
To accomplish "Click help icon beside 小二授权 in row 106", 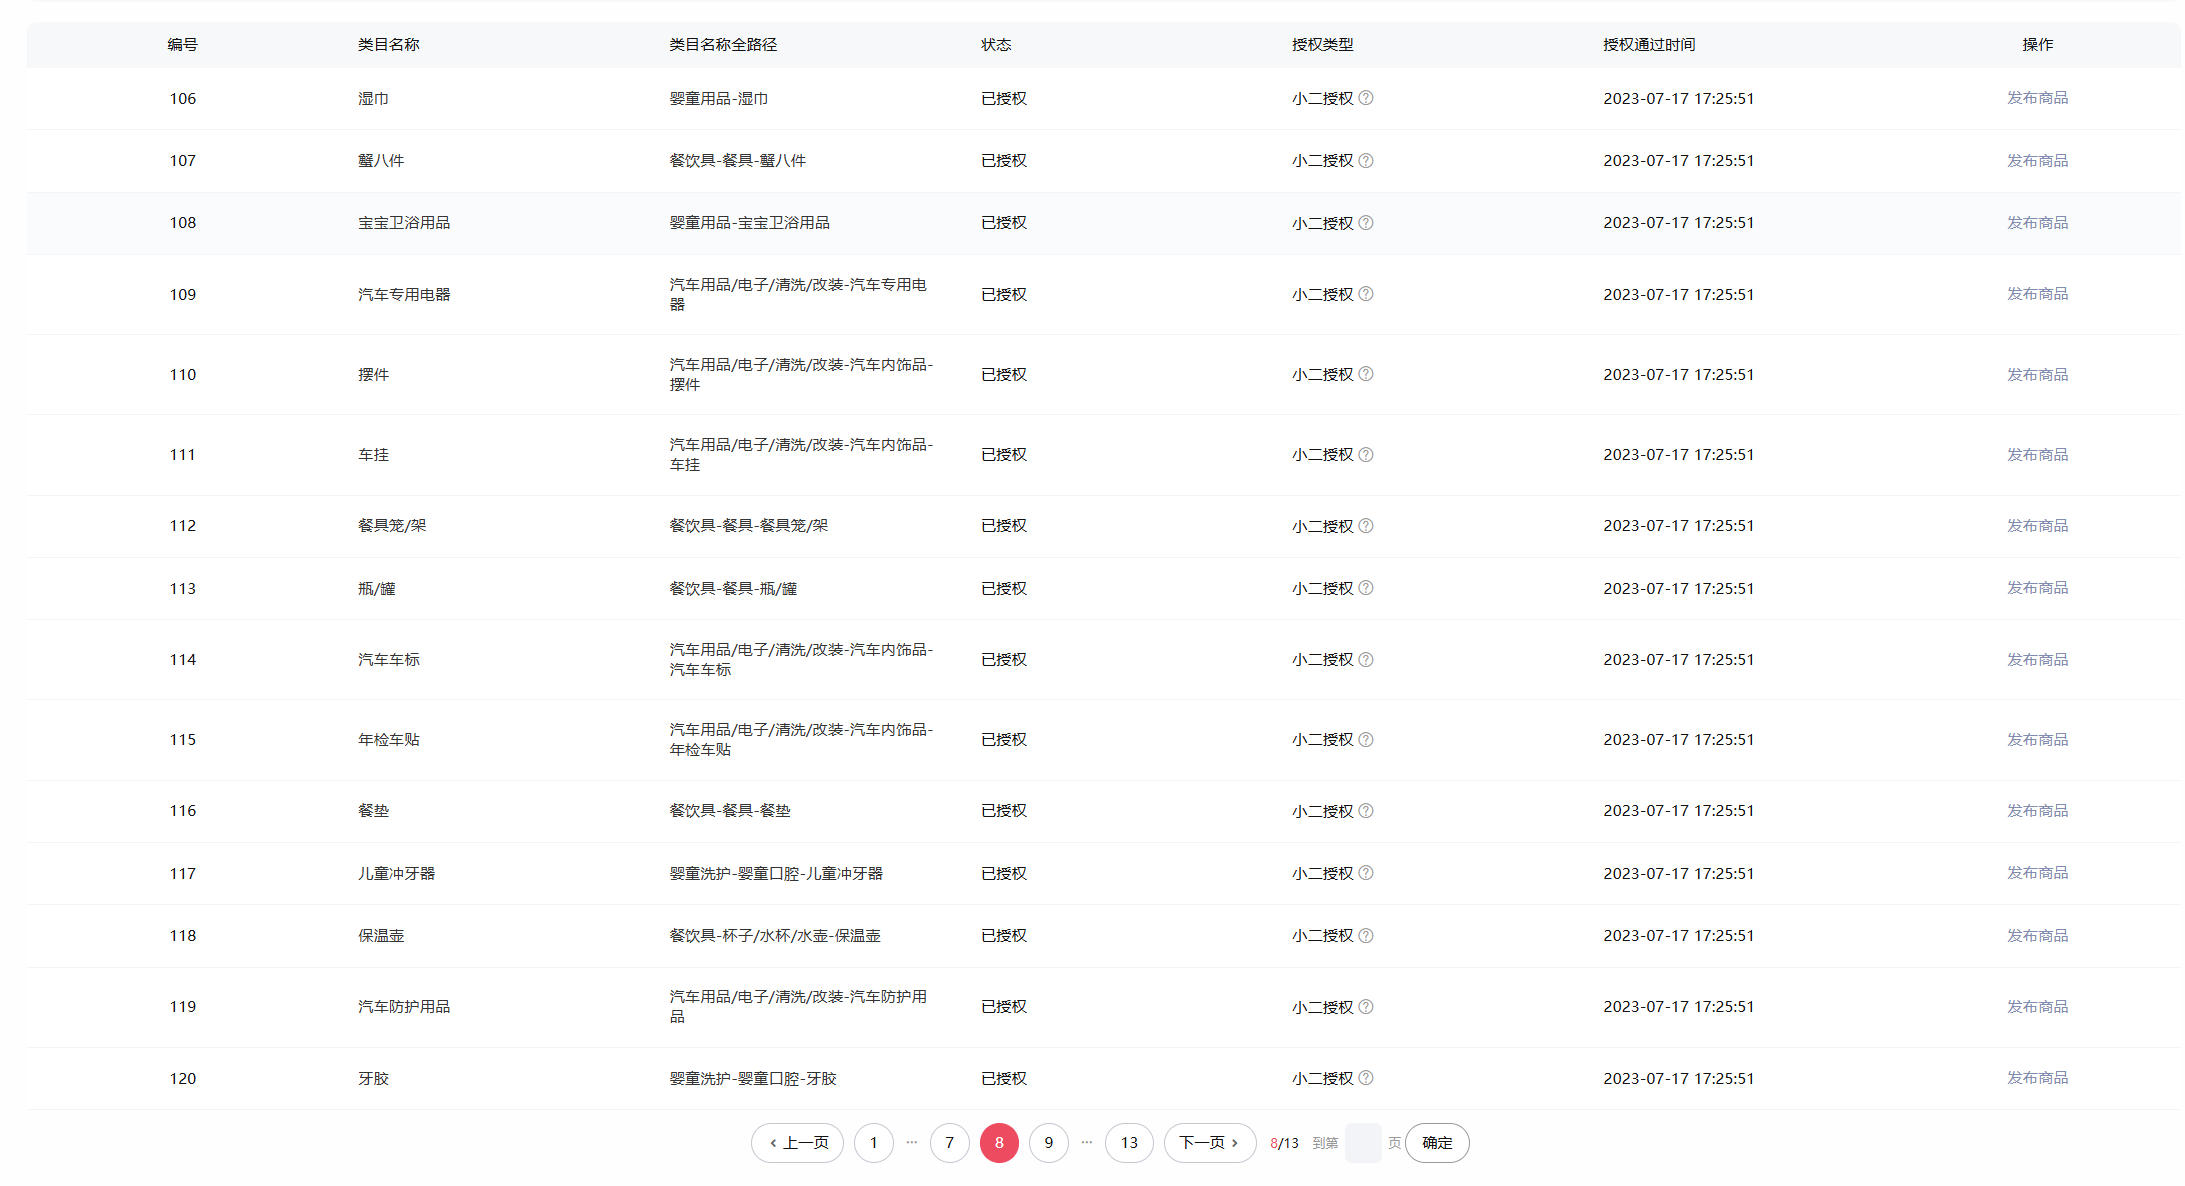I will coord(1366,98).
